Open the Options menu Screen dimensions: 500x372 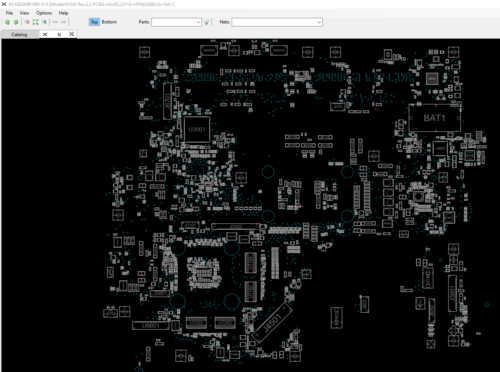click(x=44, y=13)
